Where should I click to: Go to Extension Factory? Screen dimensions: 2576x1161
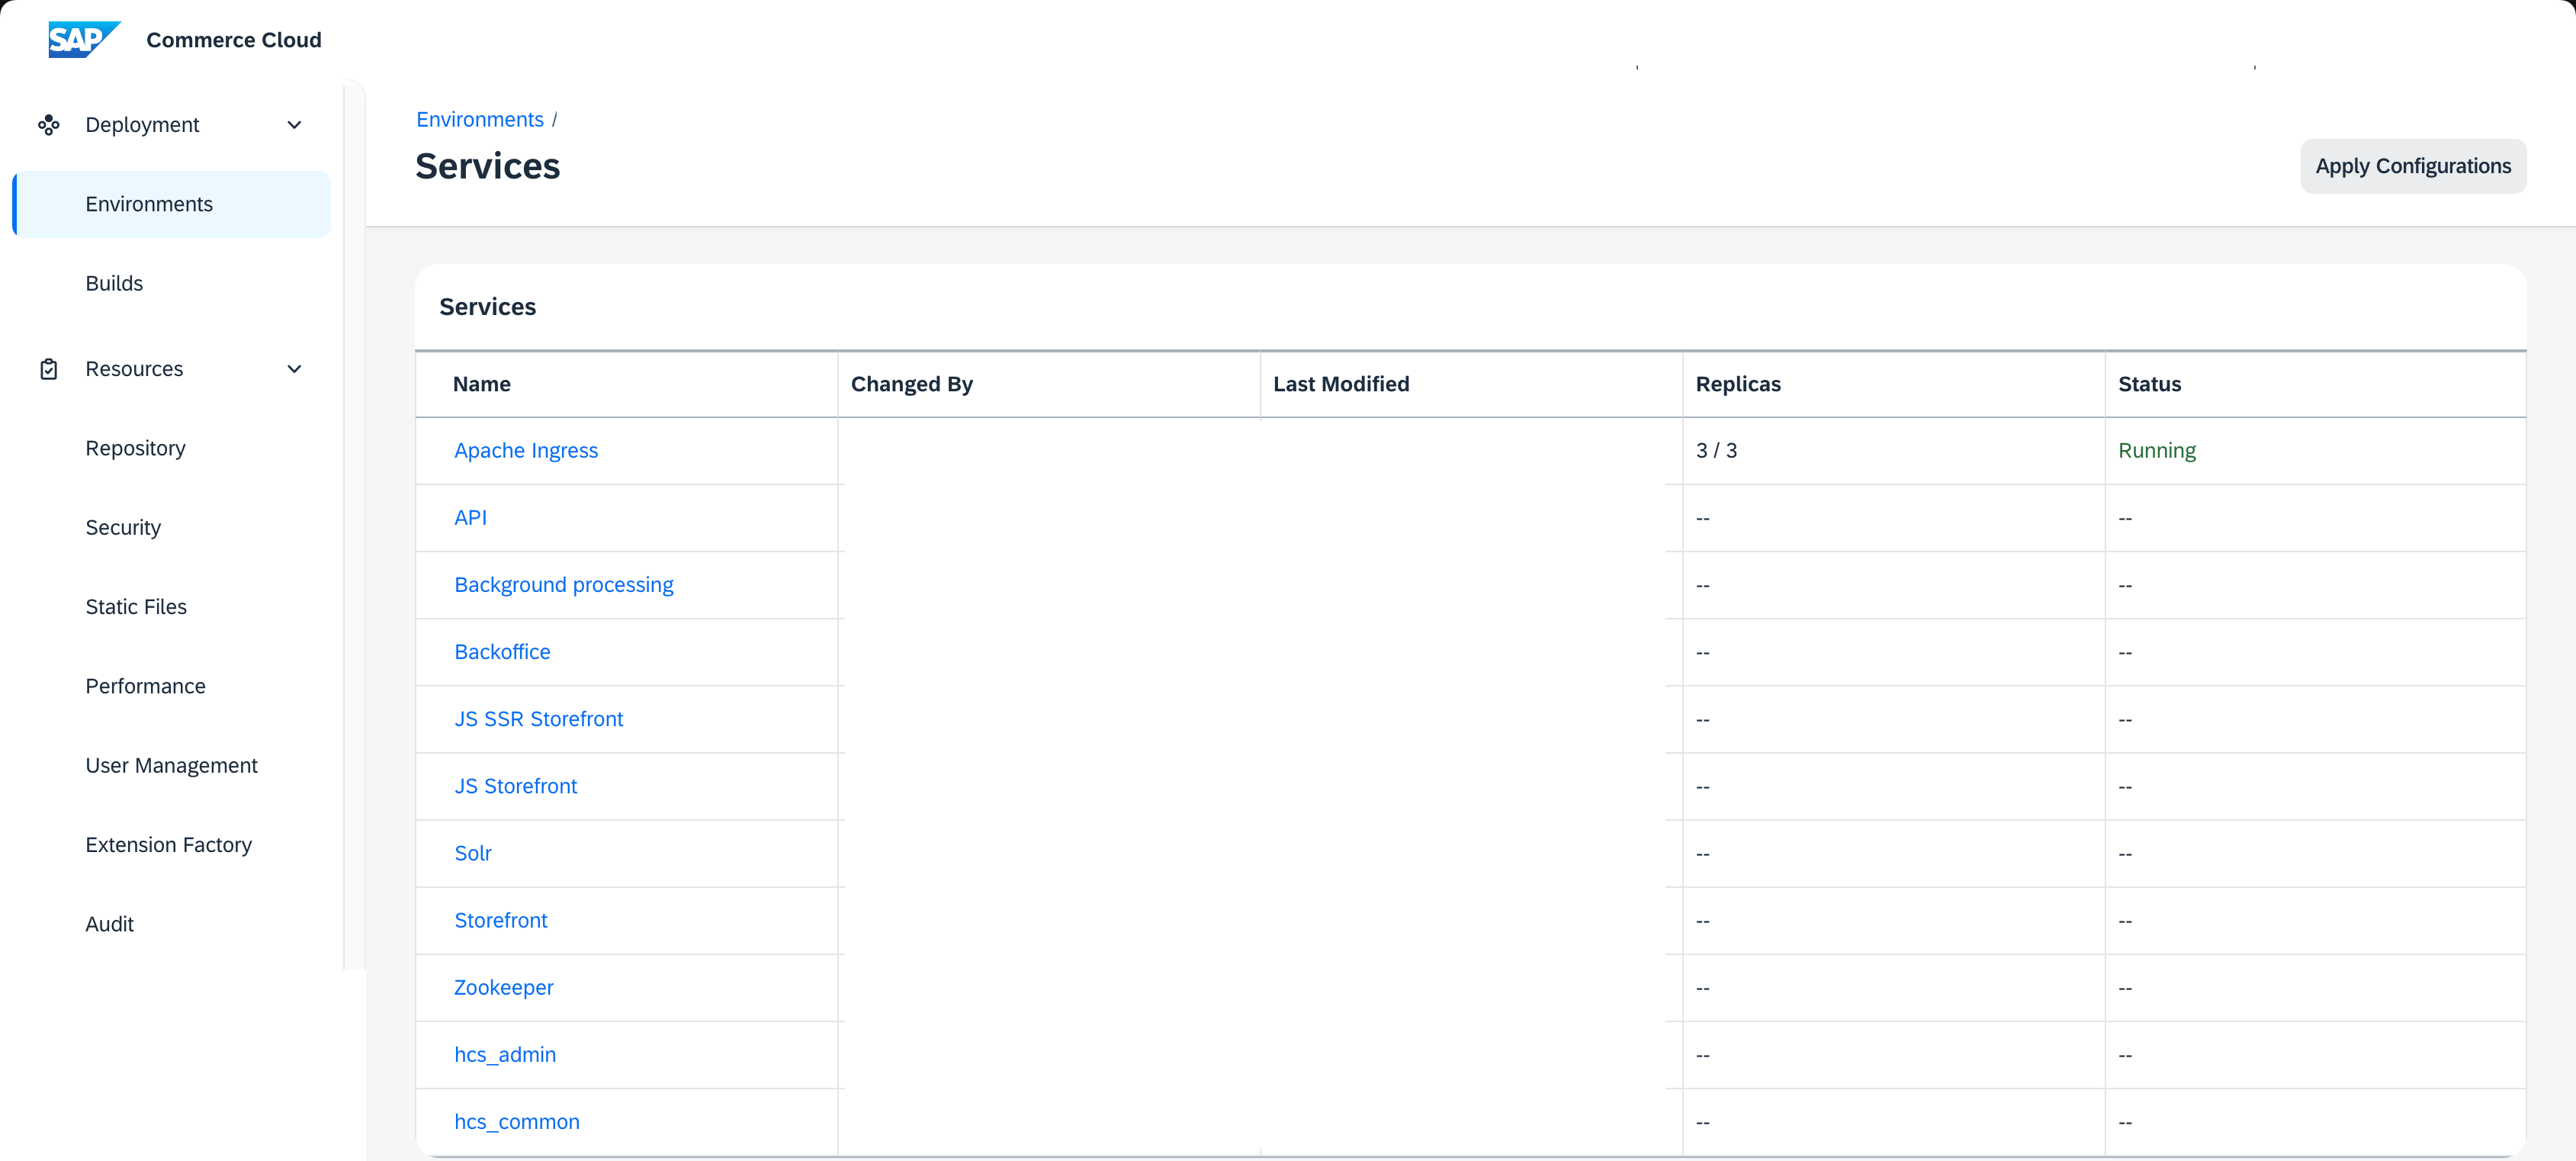pos(168,845)
